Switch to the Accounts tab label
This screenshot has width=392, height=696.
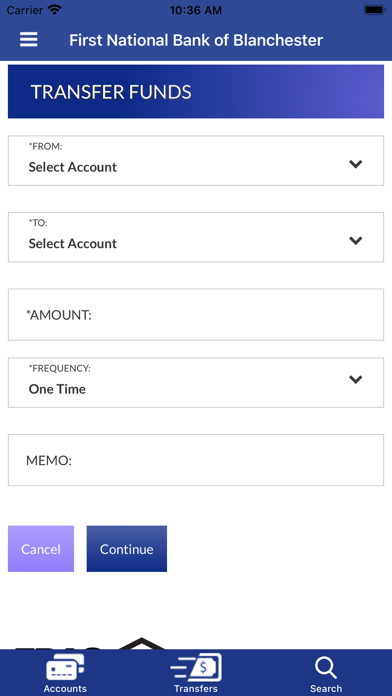tap(65, 688)
